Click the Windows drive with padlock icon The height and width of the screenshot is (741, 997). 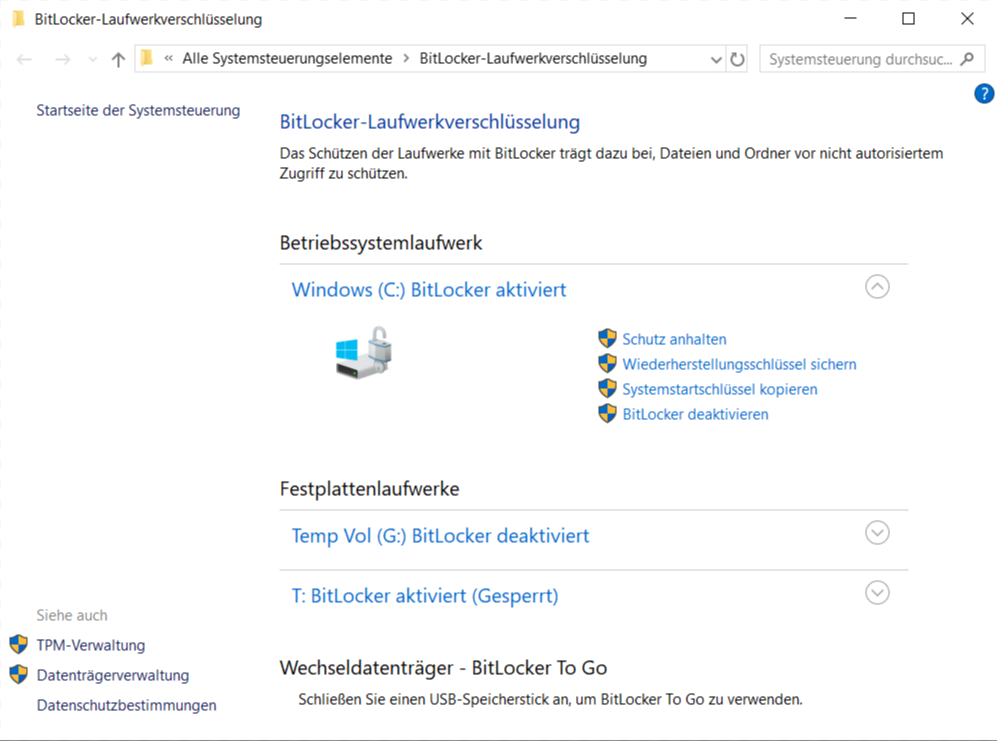(x=364, y=353)
